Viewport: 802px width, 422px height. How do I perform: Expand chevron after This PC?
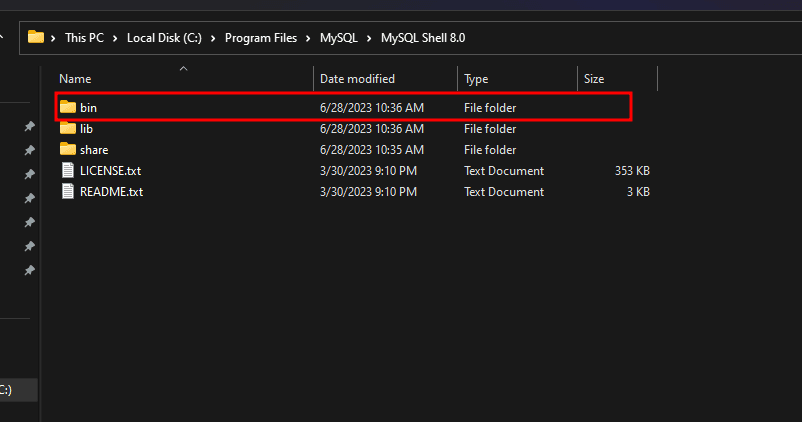click(x=115, y=38)
